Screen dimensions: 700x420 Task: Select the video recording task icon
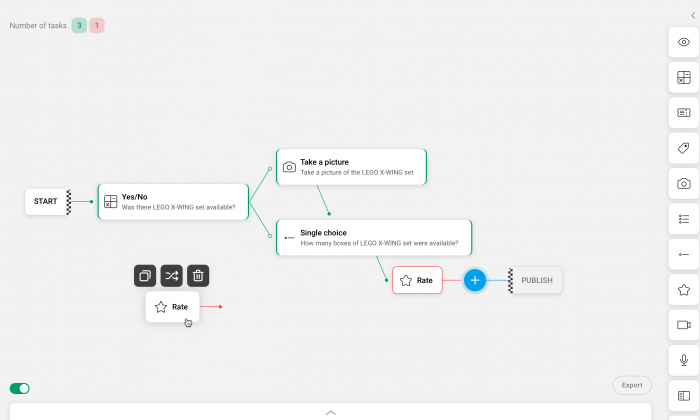click(x=683, y=325)
